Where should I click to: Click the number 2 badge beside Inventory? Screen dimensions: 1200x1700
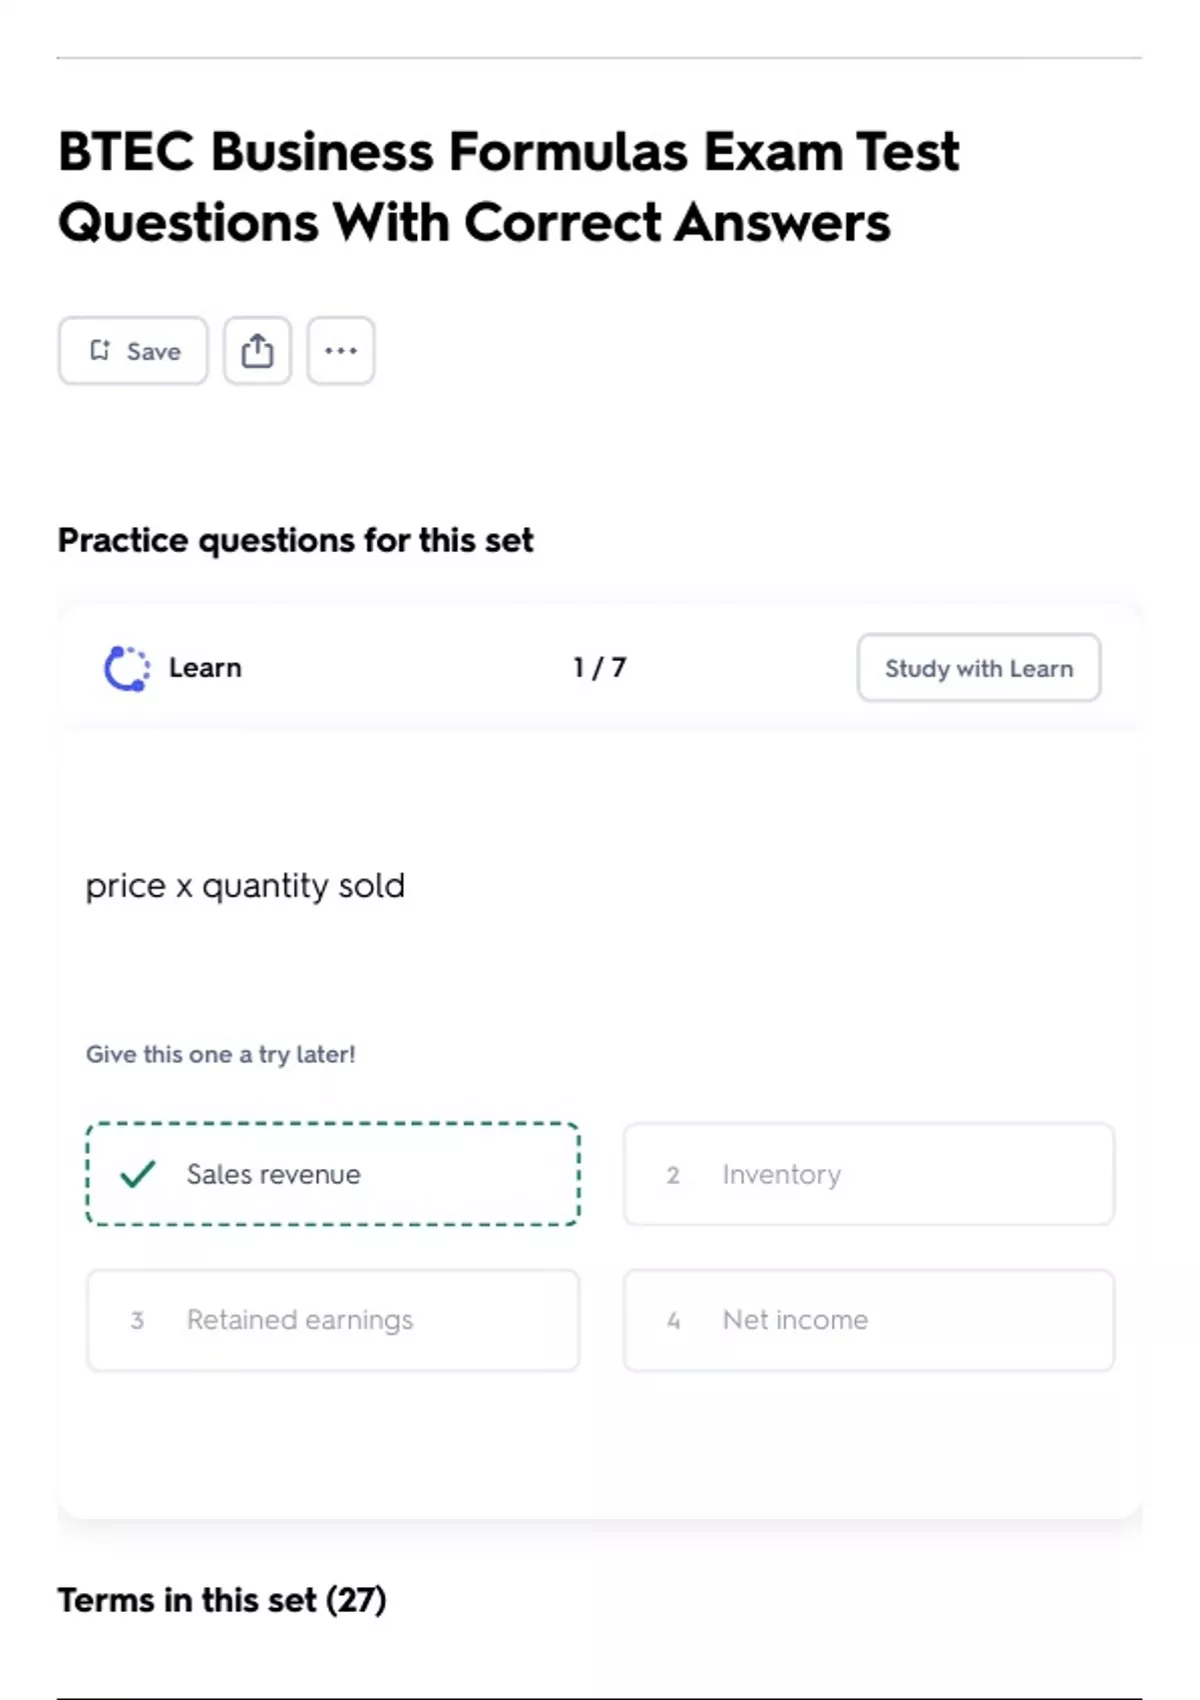[x=673, y=1175]
